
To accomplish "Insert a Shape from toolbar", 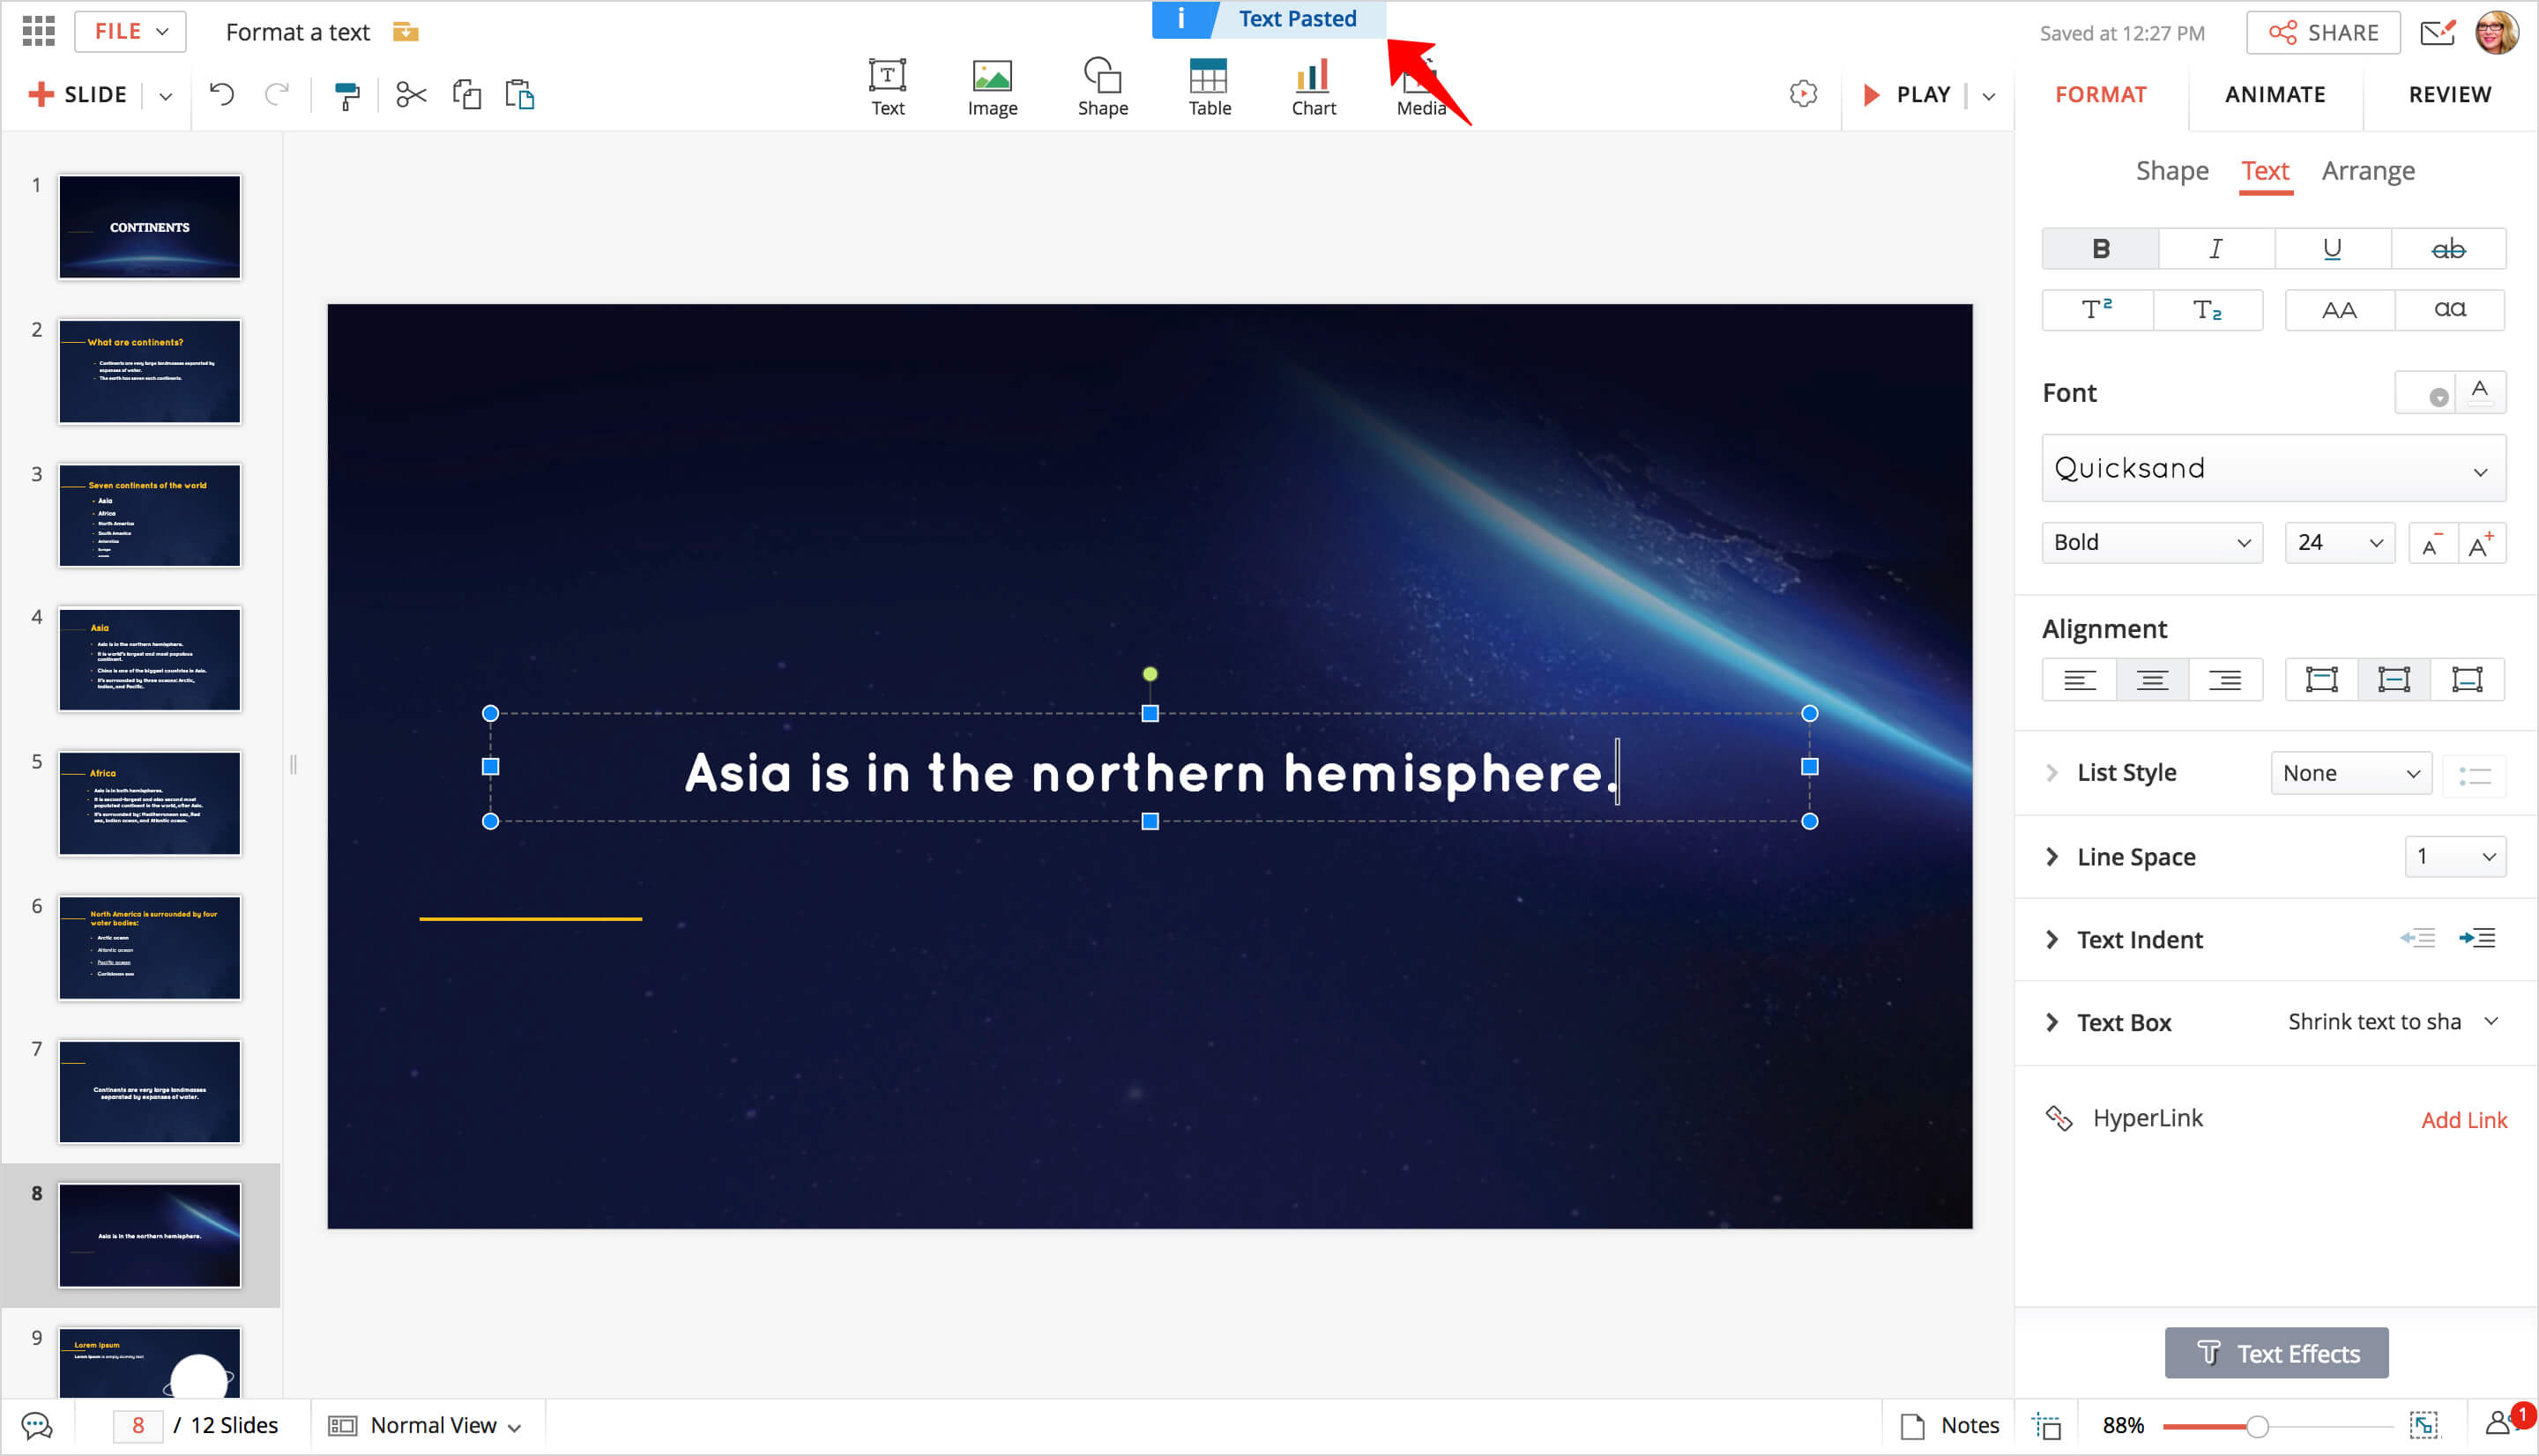I will pyautogui.click(x=1102, y=87).
